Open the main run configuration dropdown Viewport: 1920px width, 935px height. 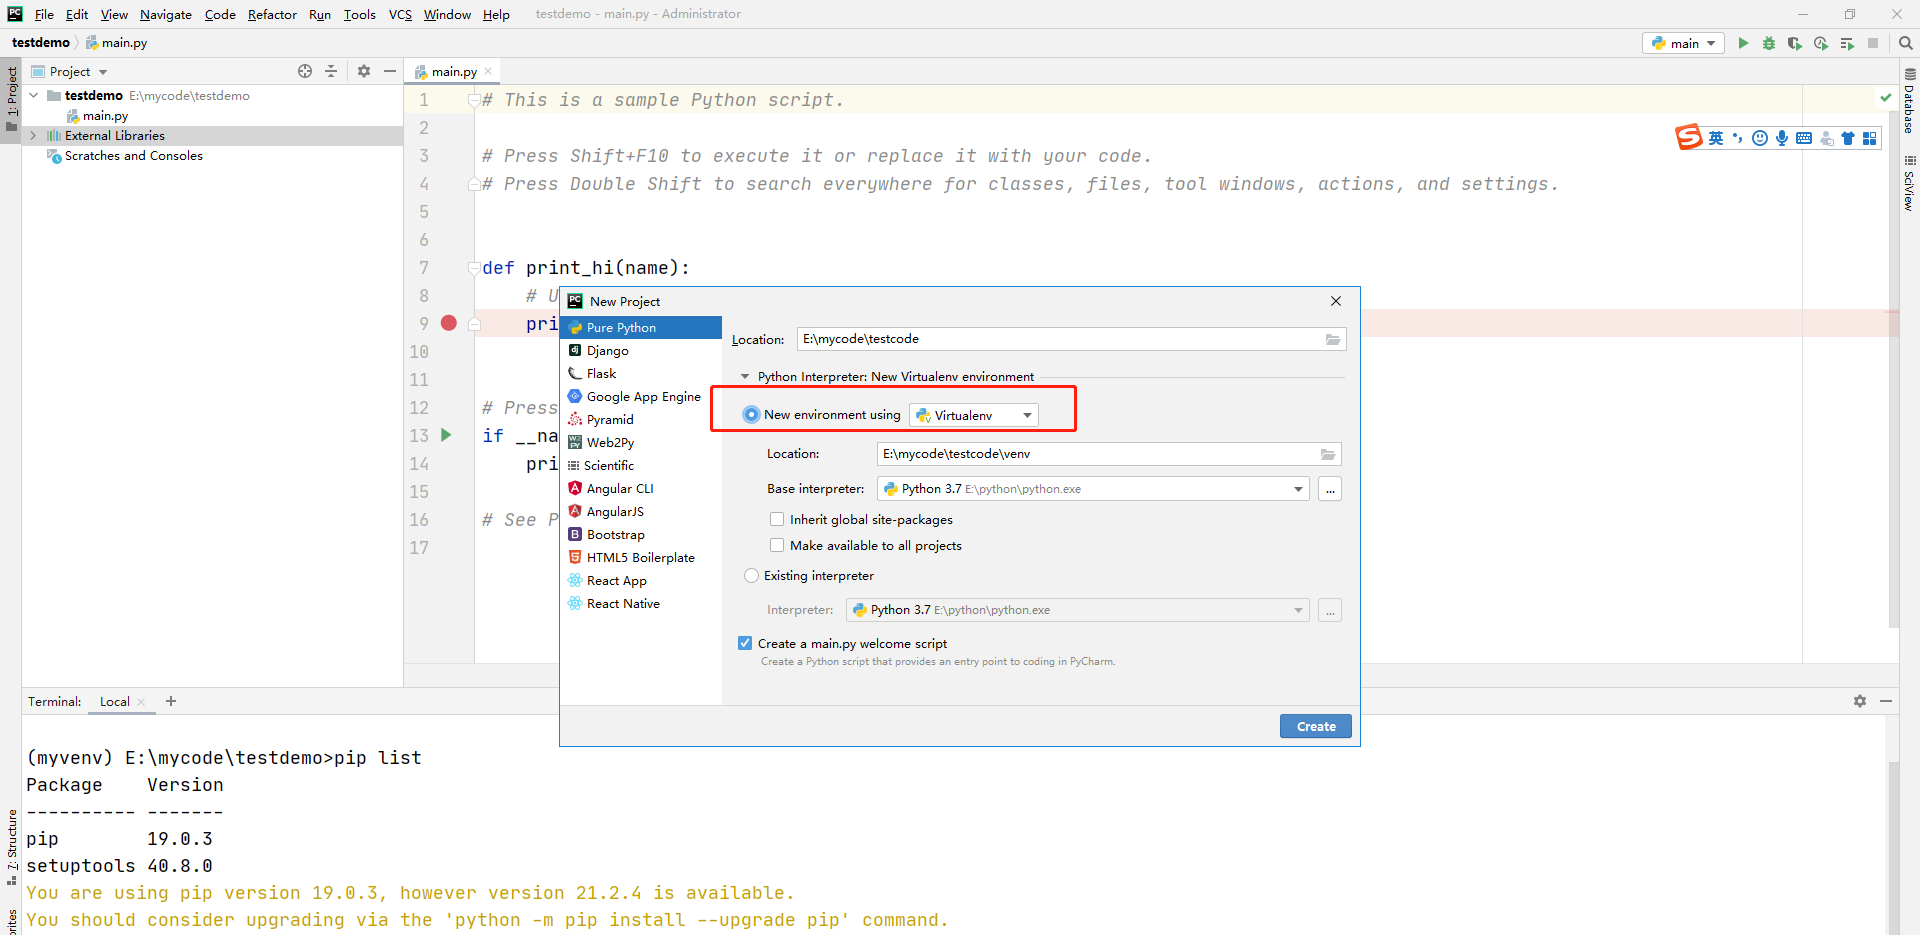click(x=1683, y=43)
